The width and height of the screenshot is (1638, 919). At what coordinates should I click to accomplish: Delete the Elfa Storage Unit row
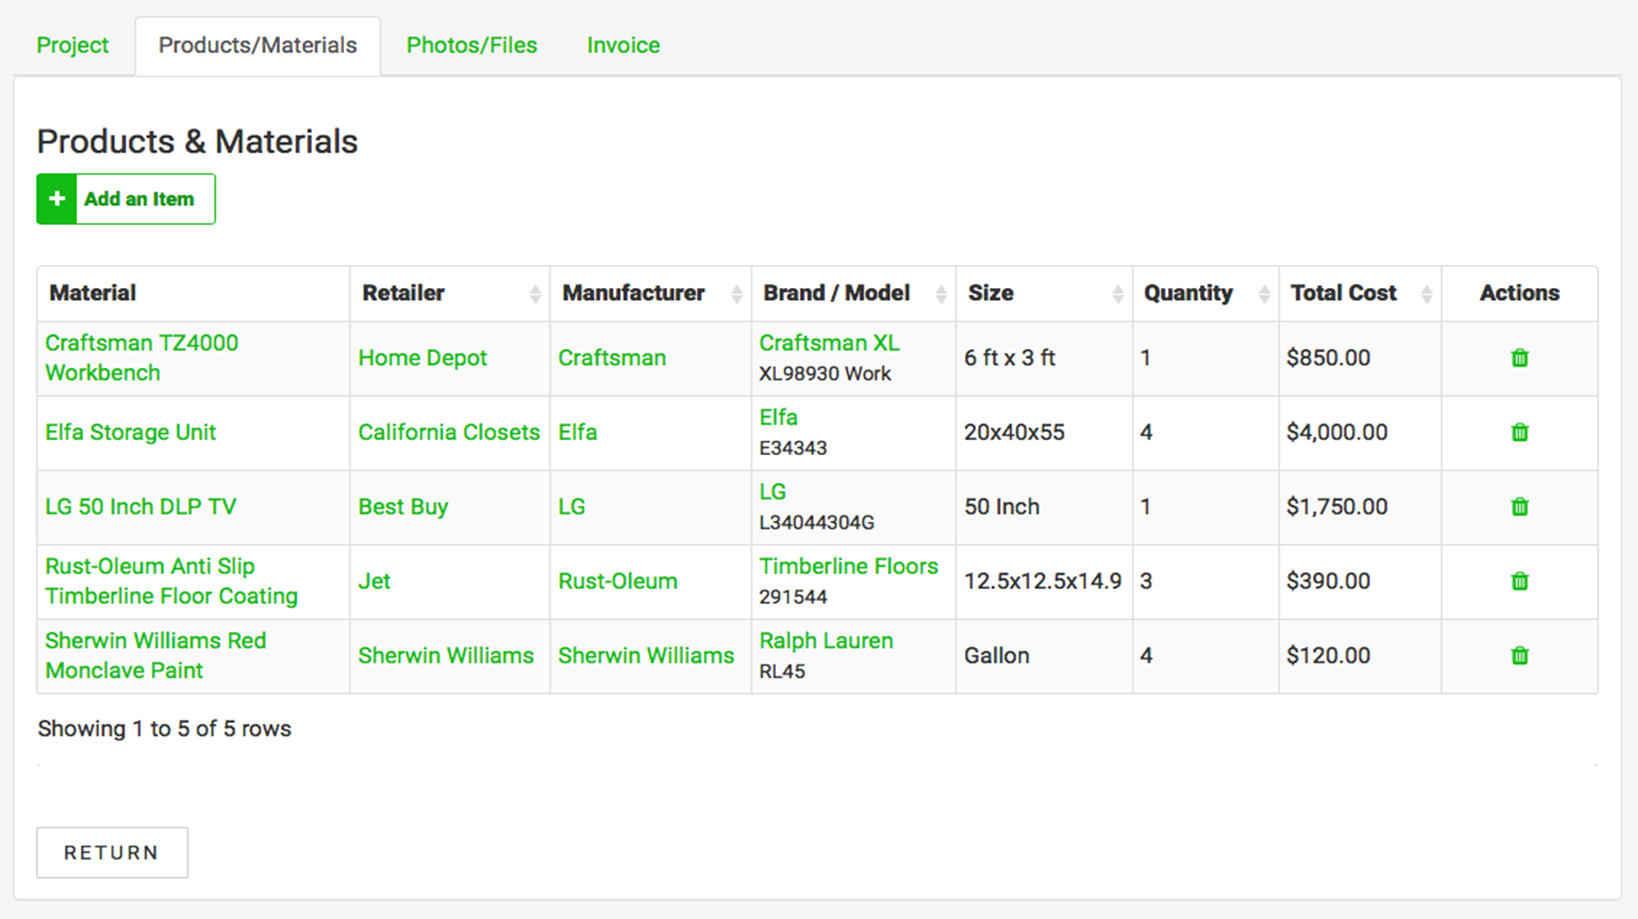(1519, 432)
